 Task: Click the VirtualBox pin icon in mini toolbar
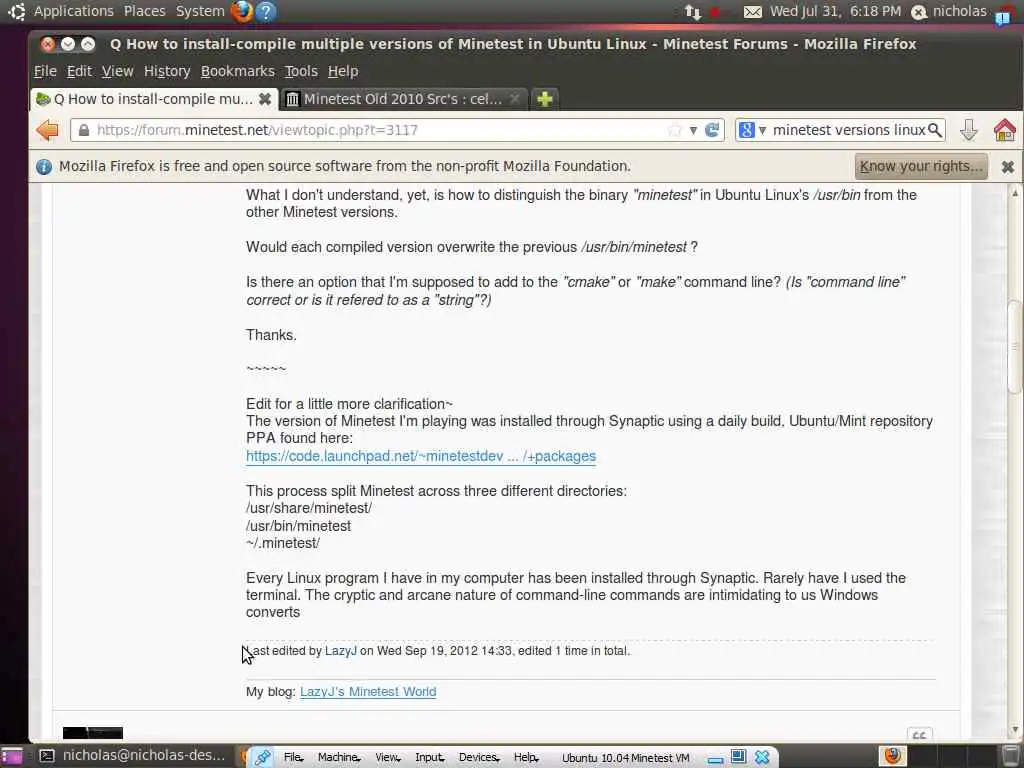[263, 758]
